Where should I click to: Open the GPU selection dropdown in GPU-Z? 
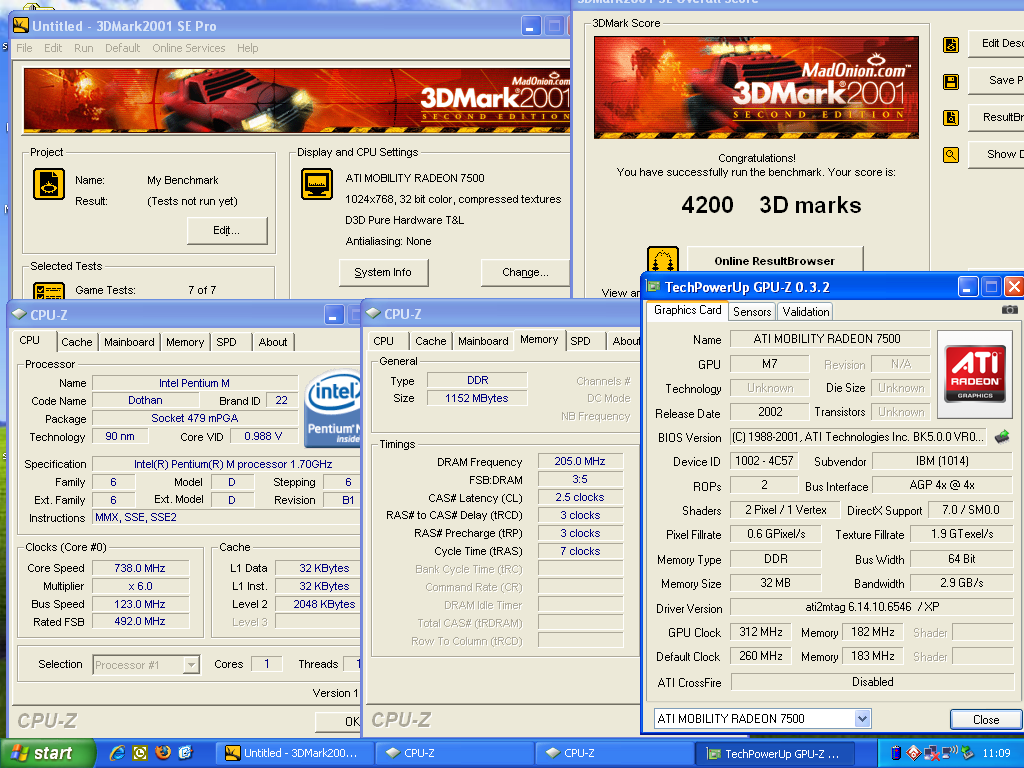(x=862, y=719)
